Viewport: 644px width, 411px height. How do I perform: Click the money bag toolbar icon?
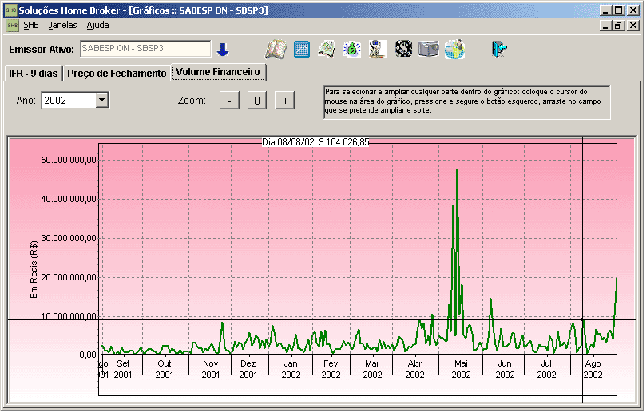tap(352, 49)
